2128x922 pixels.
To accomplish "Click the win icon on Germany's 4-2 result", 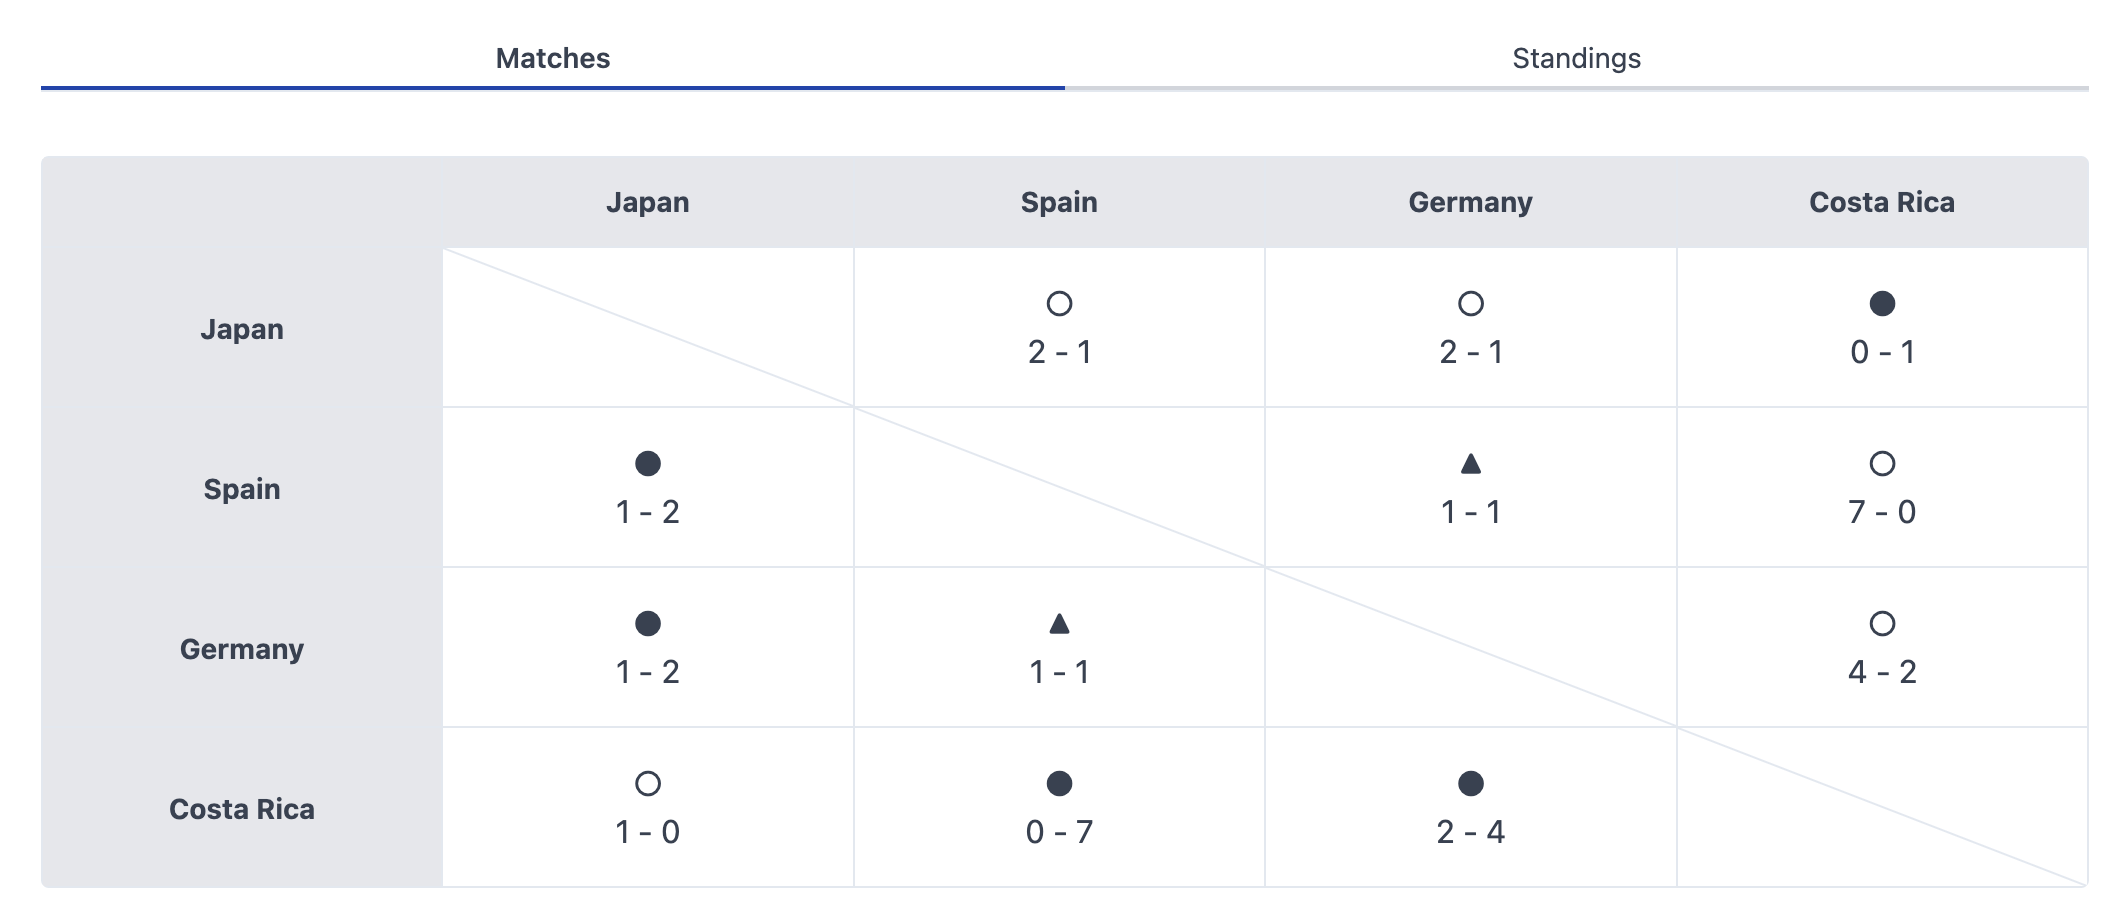I will pos(1882,625).
